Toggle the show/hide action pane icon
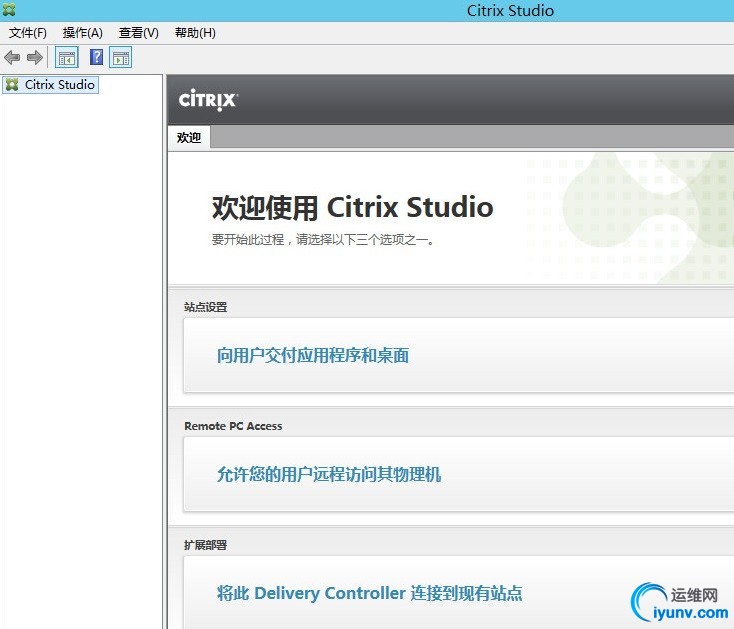 point(121,58)
